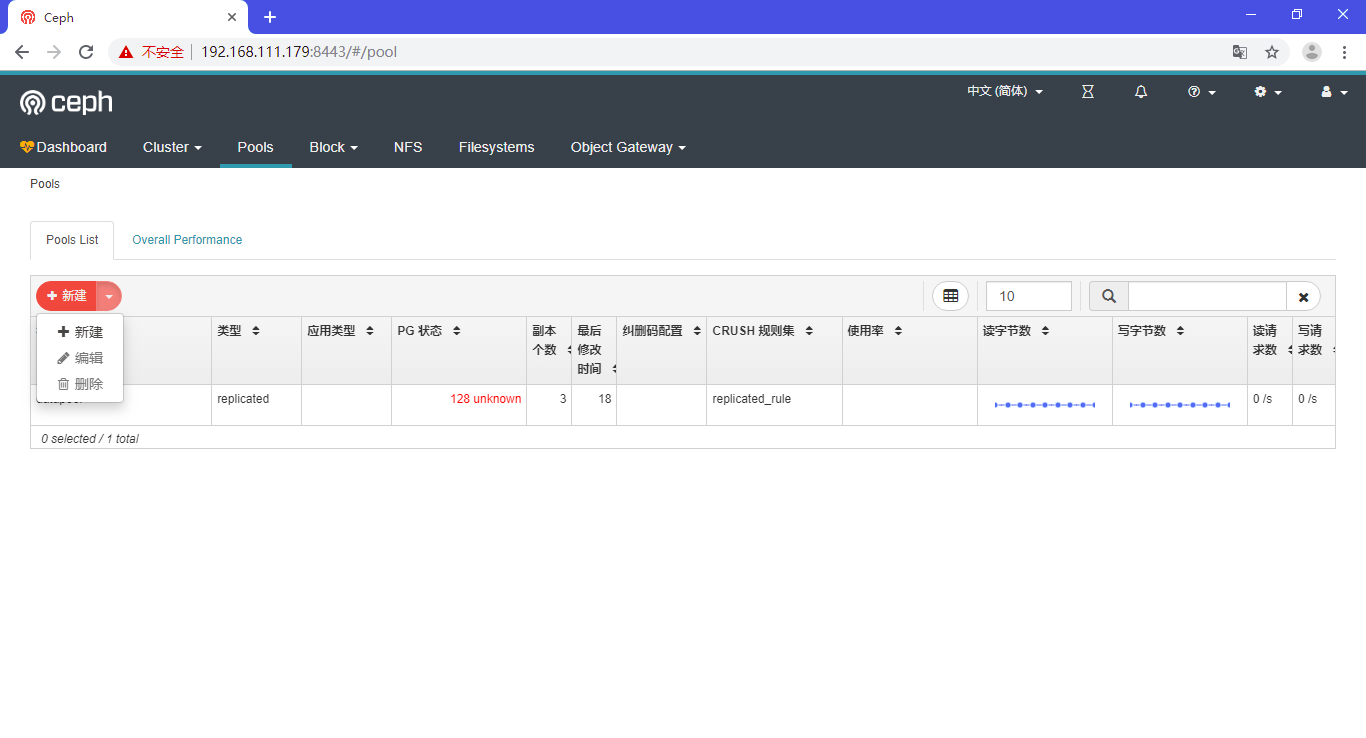This screenshot has height=738, width=1366.
Task: Click the address bar URL
Action: point(299,52)
